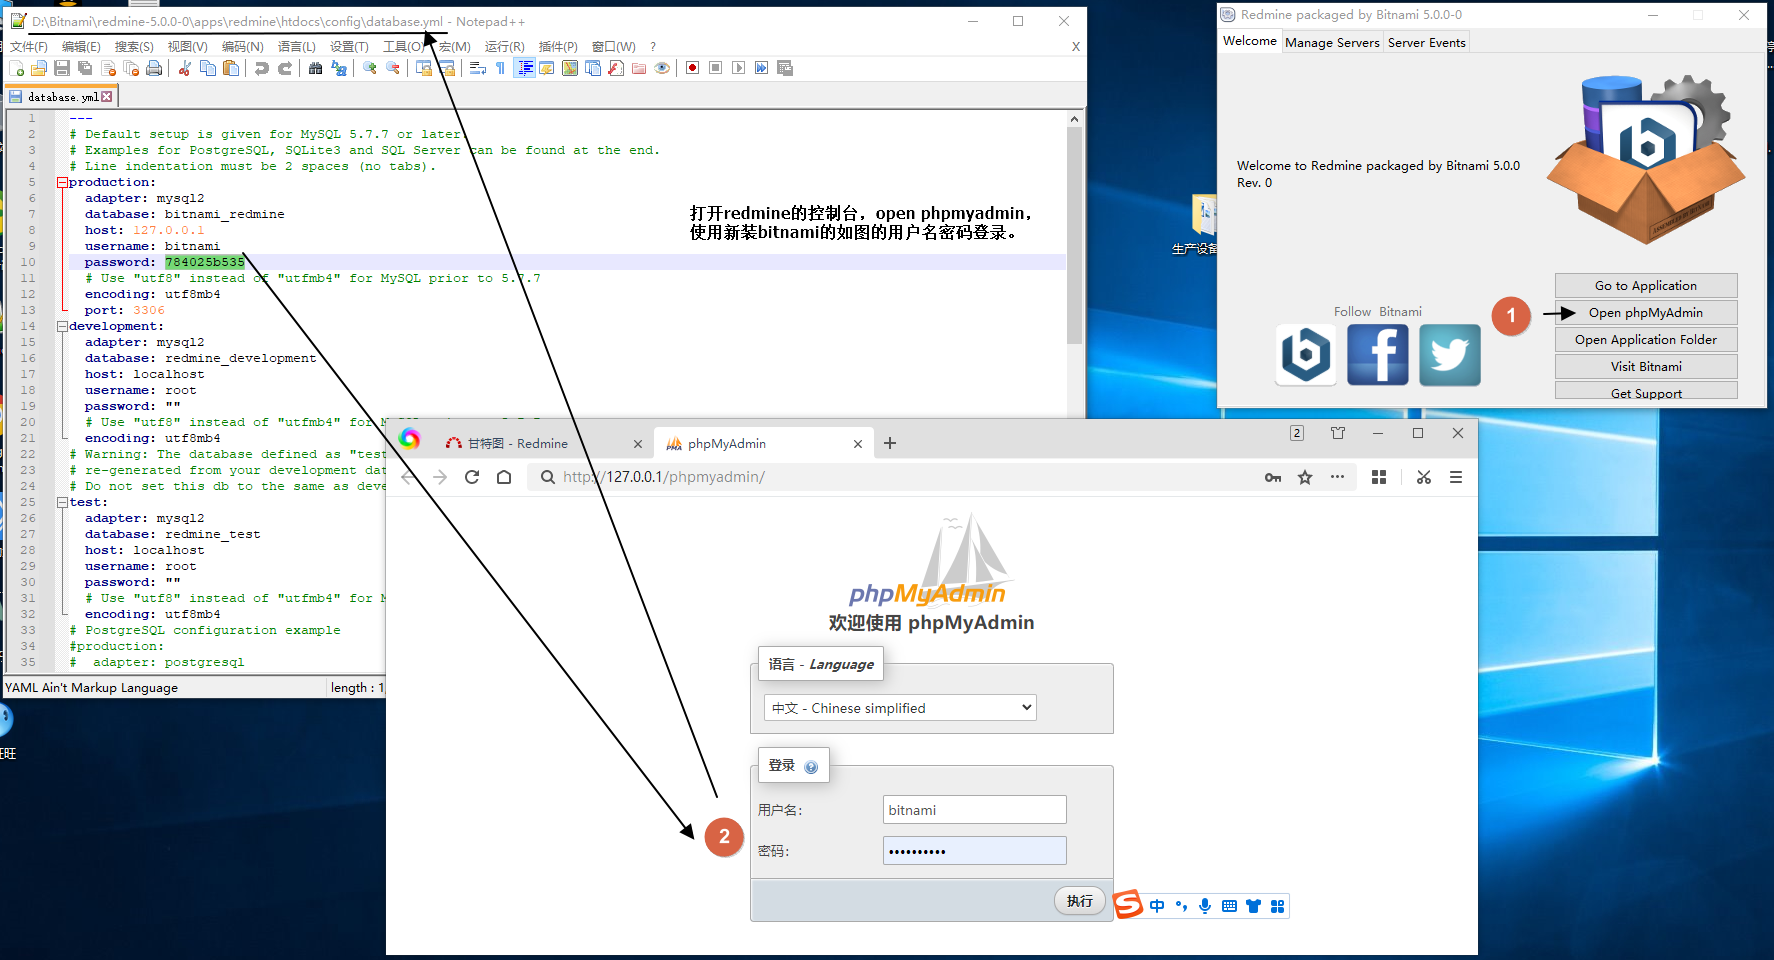Save the file with the floppy disk icon

tap(62, 68)
